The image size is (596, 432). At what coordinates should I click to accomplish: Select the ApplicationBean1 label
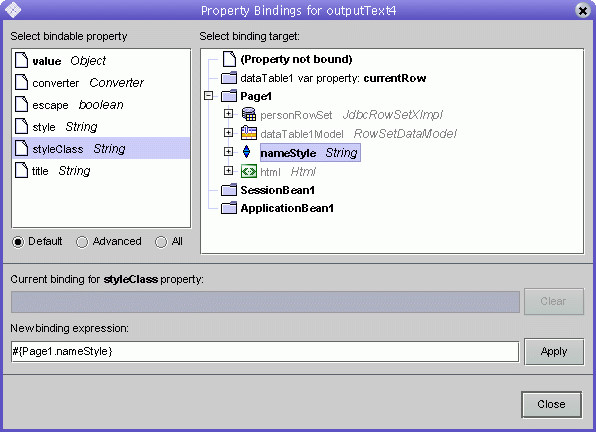(287, 208)
